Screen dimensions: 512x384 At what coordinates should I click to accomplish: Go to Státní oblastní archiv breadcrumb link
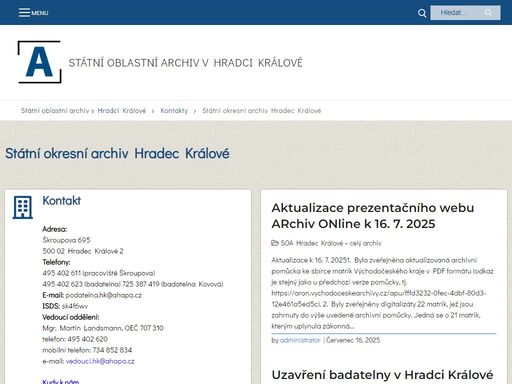pyautogui.click(x=83, y=110)
